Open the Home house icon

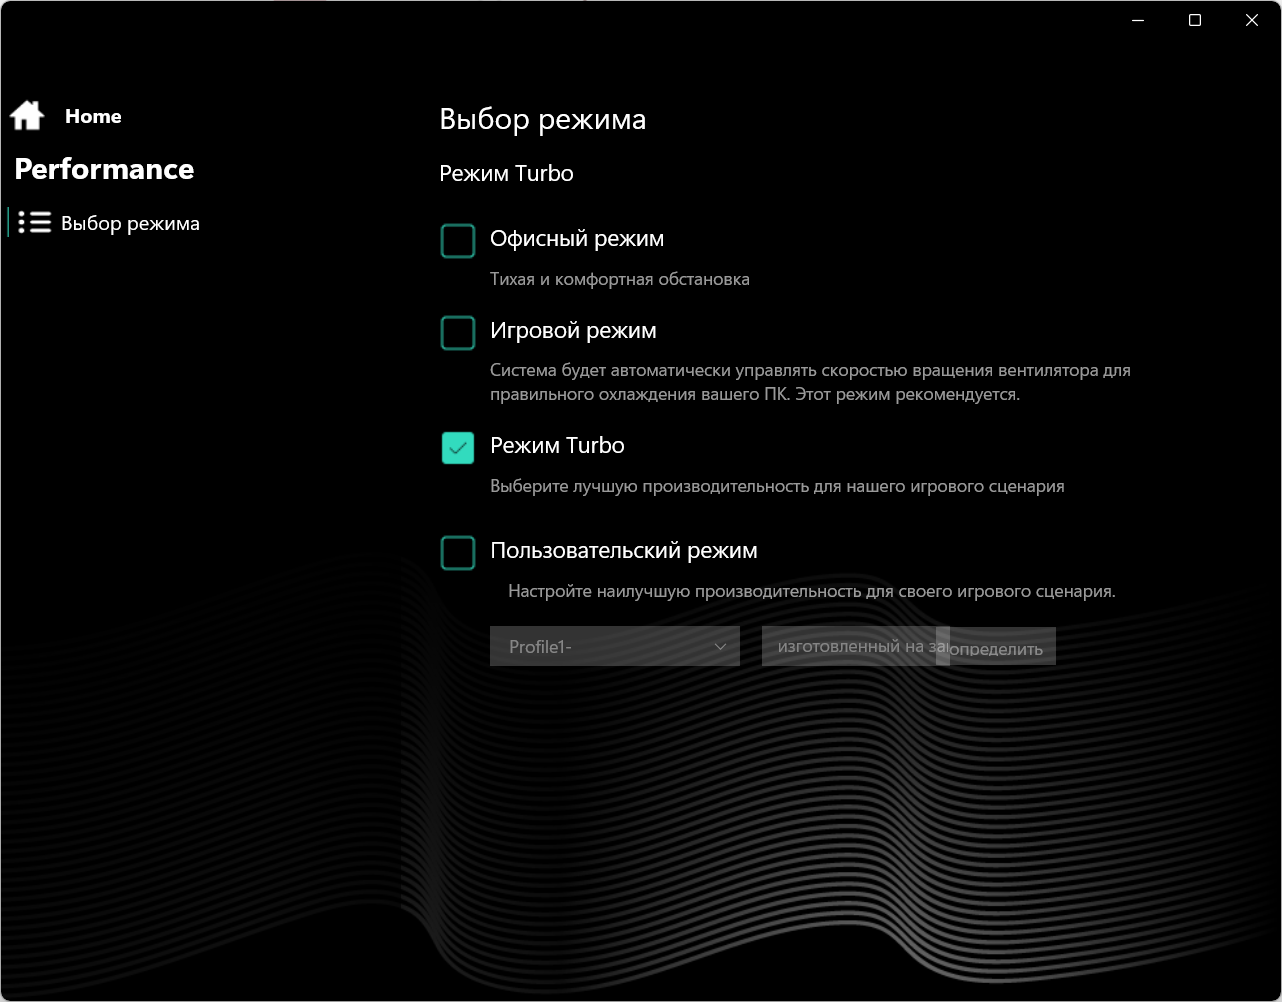tap(27, 116)
